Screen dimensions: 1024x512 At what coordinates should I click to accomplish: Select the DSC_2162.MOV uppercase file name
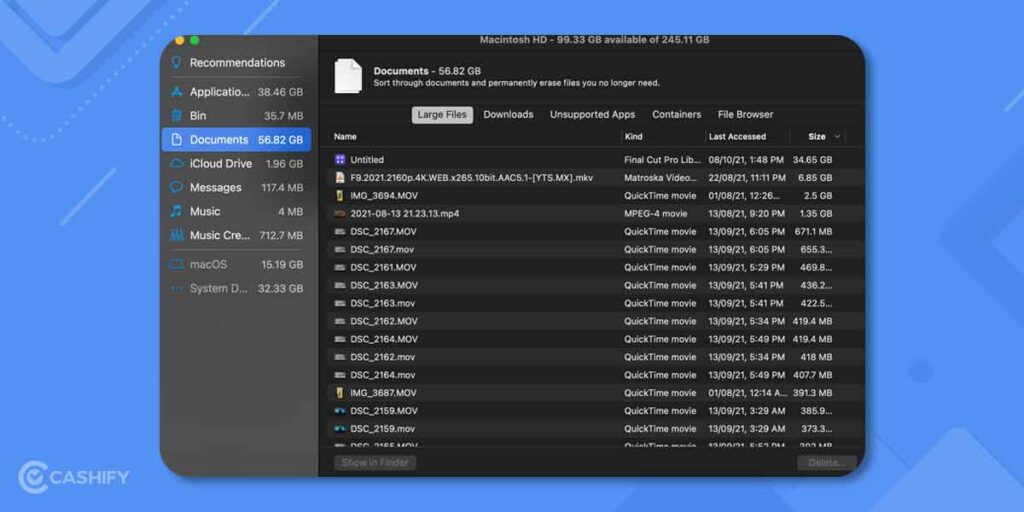(x=384, y=321)
